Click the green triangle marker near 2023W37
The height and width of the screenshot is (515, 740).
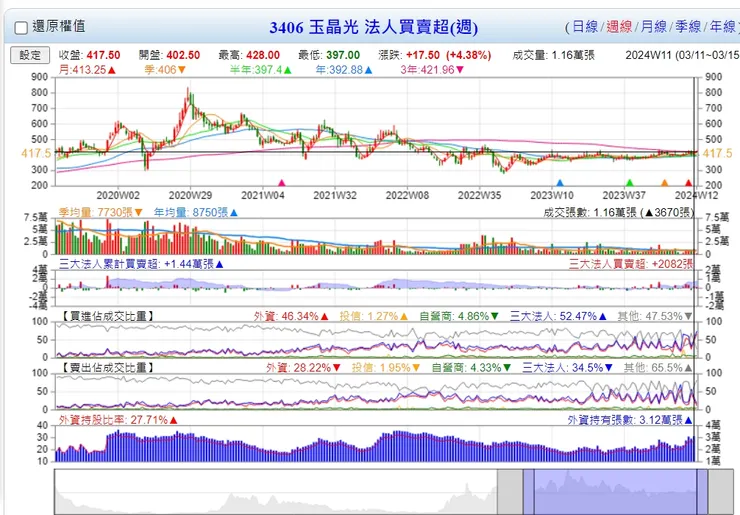coord(629,183)
